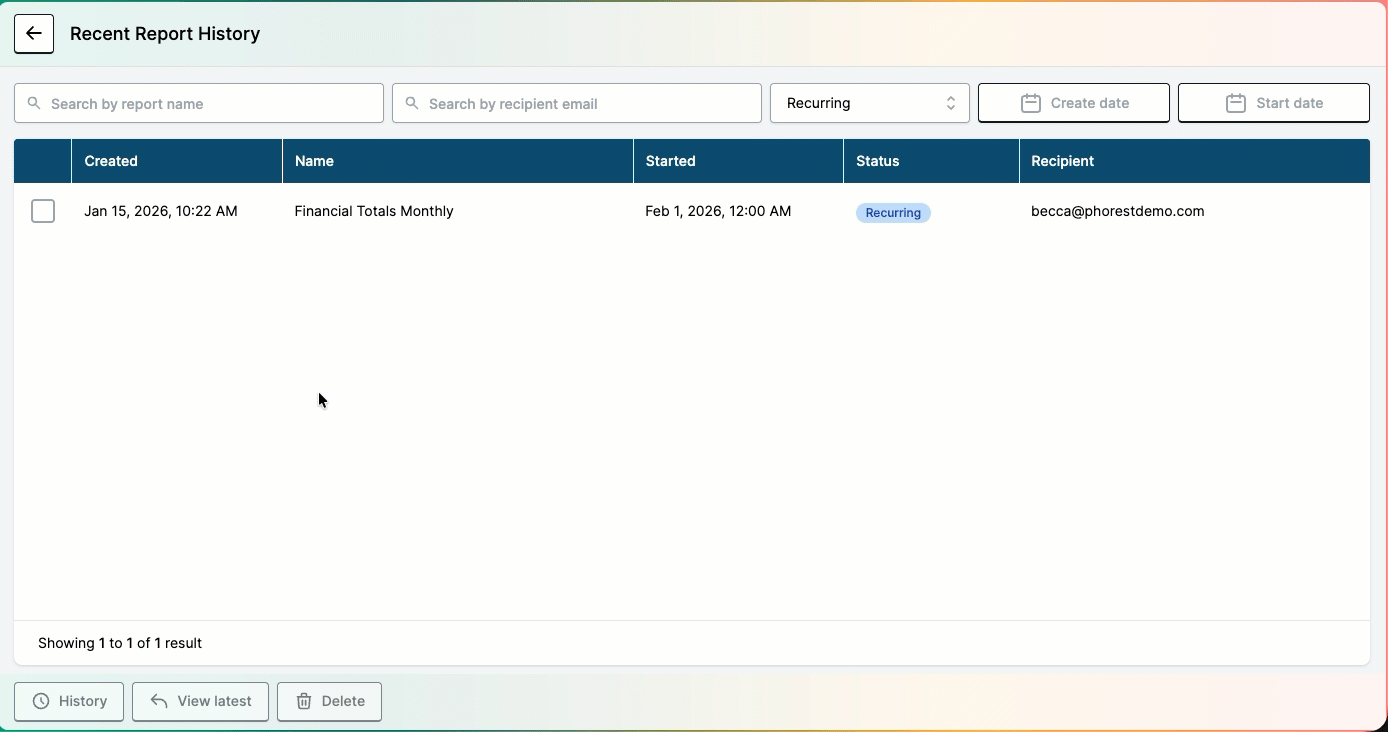1388x732 pixels.
Task: Click the back arrow icon
Action: click(34, 34)
